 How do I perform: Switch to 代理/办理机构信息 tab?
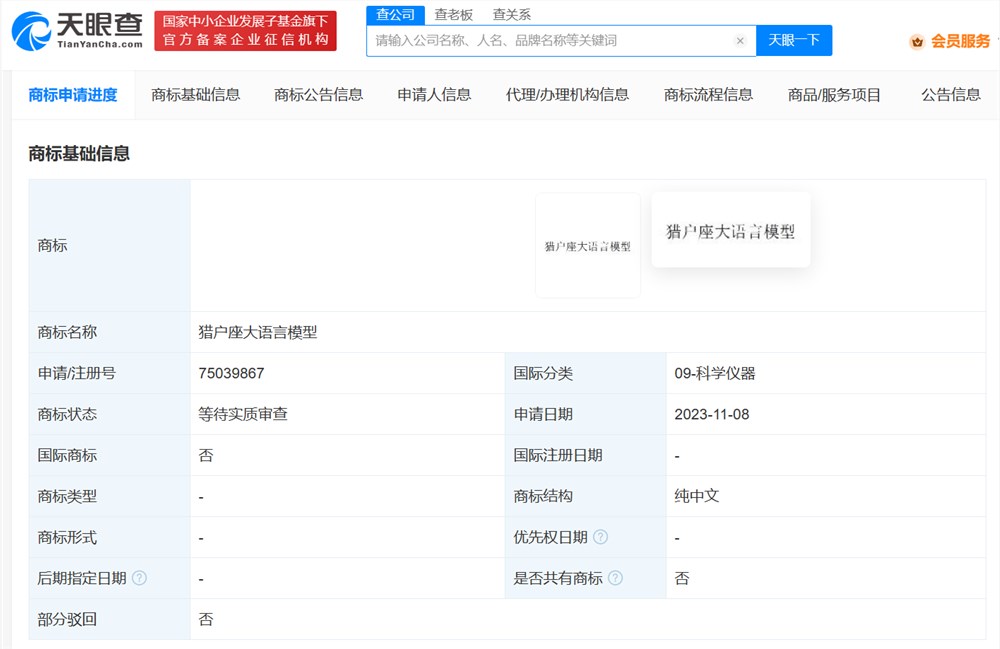[x=567, y=95]
